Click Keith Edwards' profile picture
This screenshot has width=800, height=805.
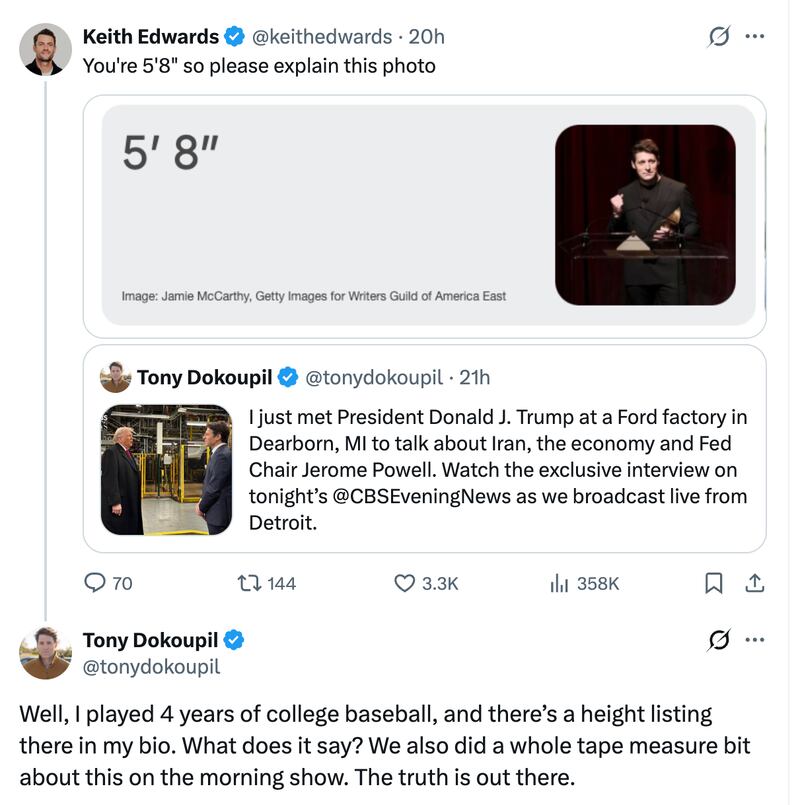40,38
